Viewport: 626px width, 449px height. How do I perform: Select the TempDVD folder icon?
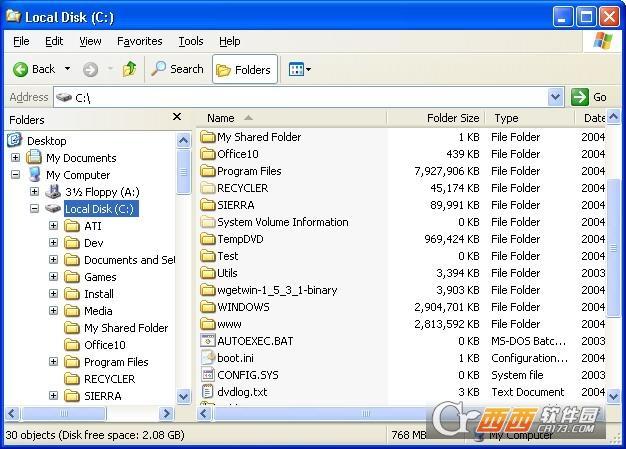(x=208, y=239)
